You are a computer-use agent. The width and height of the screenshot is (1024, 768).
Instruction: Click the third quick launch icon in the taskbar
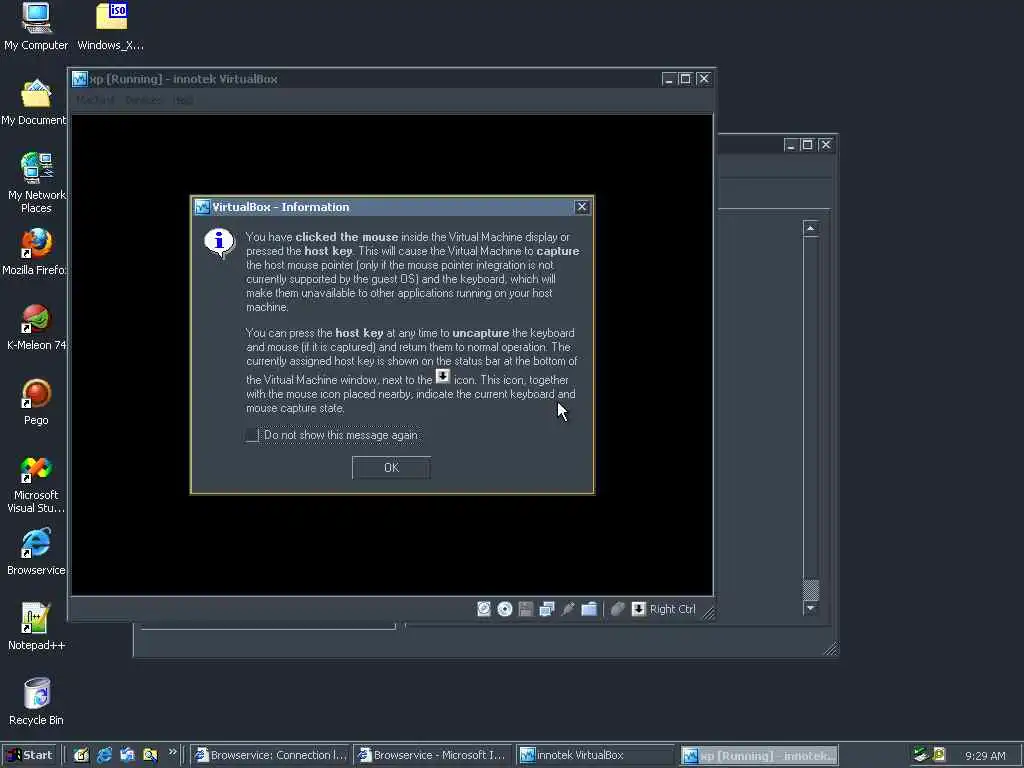coord(127,755)
